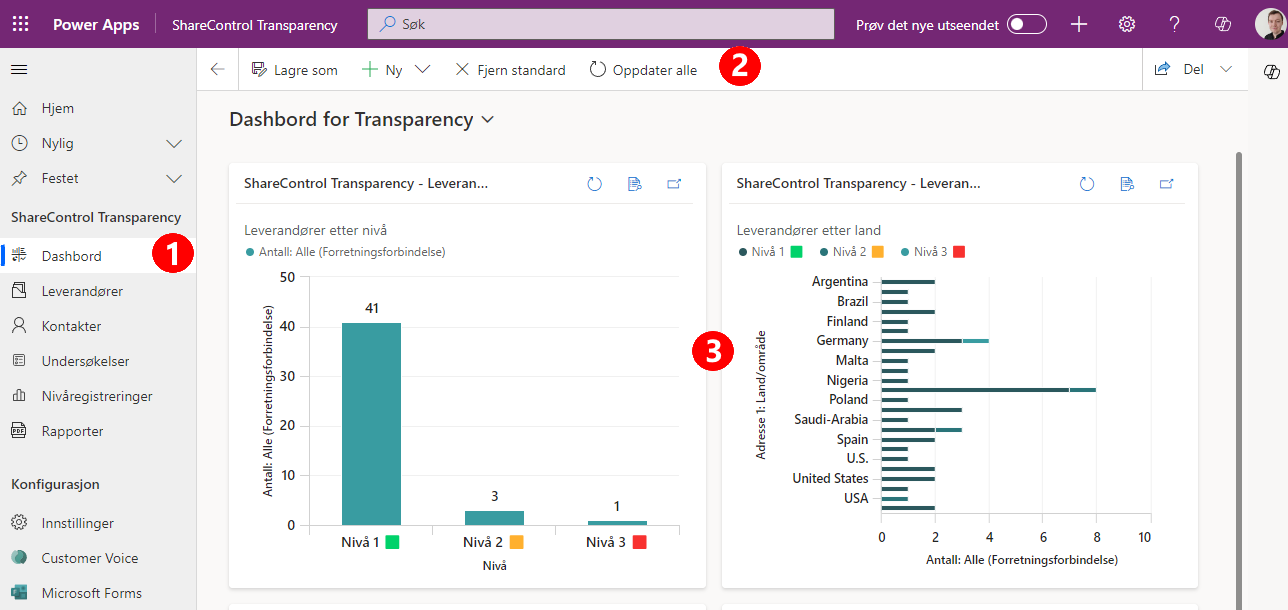Click the Undersøkelser sidebar icon
This screenshot has width=1288, height=610.
(x=19, y=361)
